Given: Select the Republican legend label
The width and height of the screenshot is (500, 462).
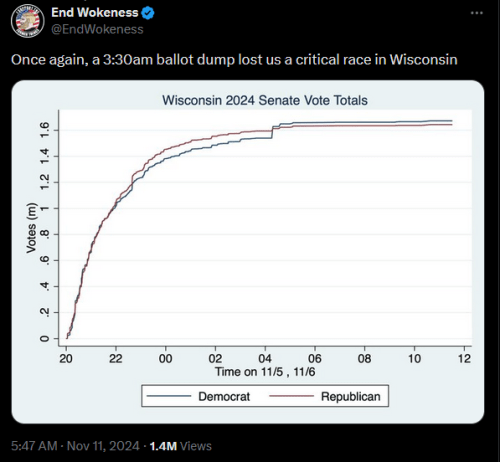Looking at the screenshot, I should (x=351, y=396).
